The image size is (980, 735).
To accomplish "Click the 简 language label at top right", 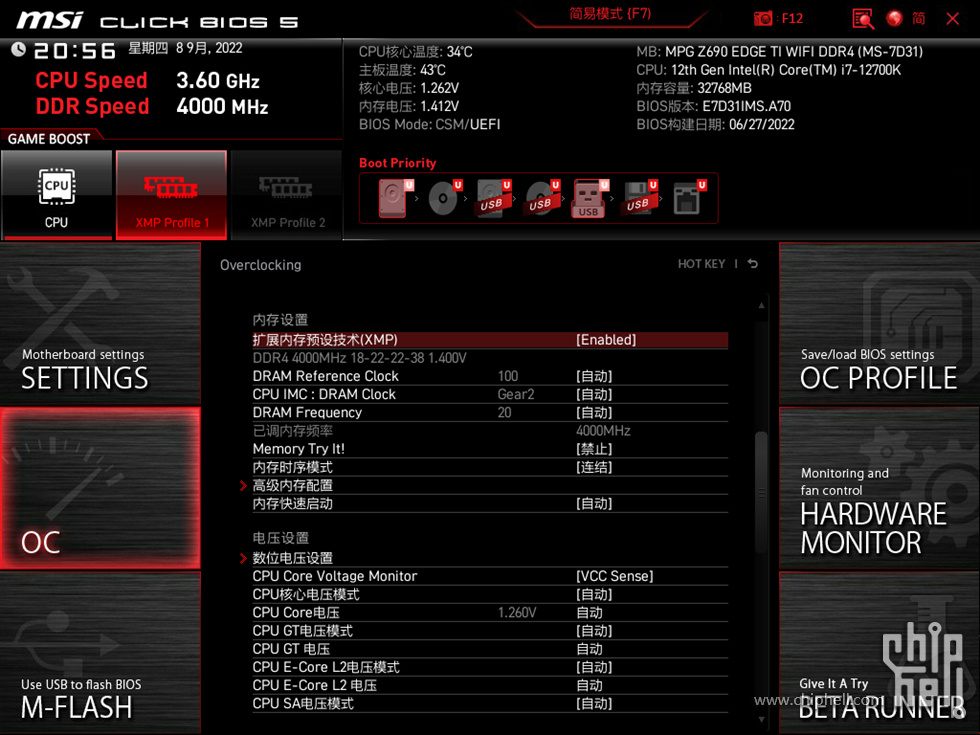I will (919, 19).
